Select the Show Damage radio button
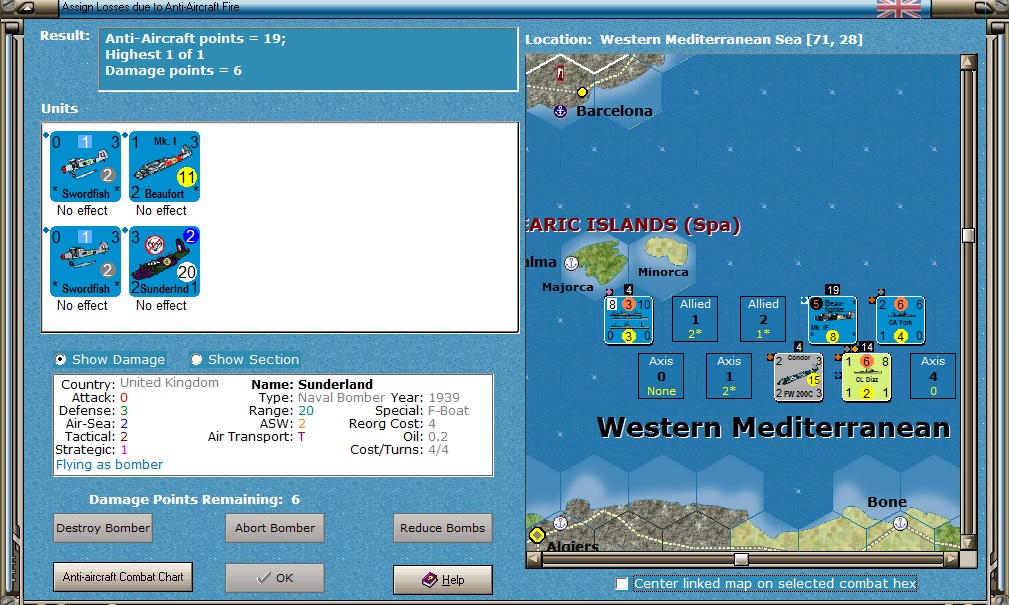 [60, 359]
